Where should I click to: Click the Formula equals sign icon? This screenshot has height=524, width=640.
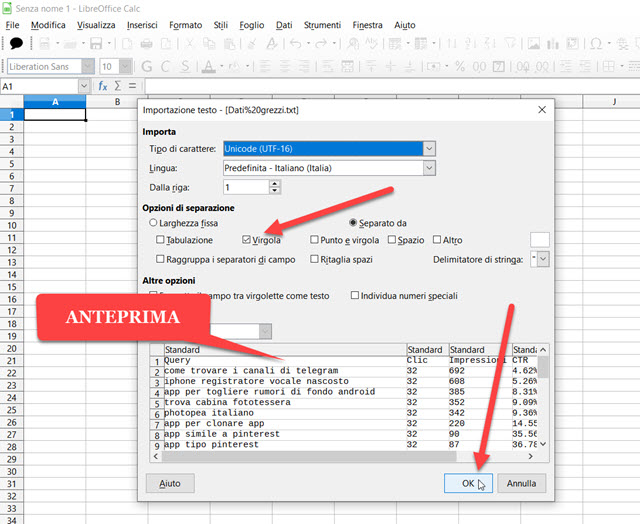pos(132,86)
